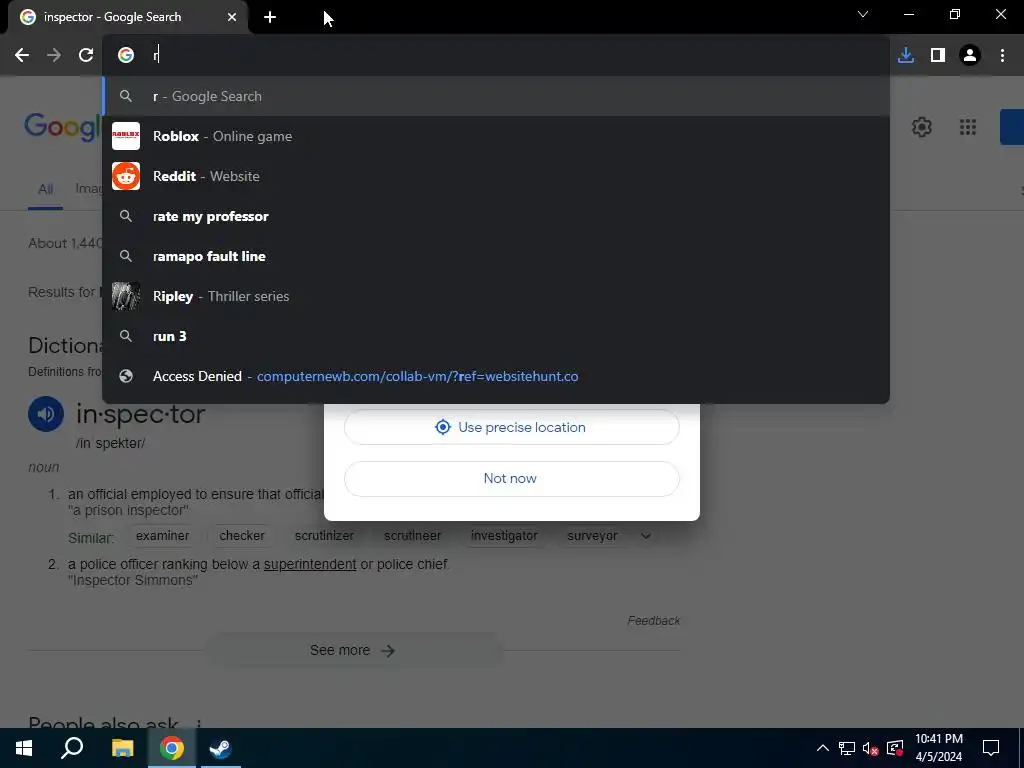Open the Windows Start menu

24,748
